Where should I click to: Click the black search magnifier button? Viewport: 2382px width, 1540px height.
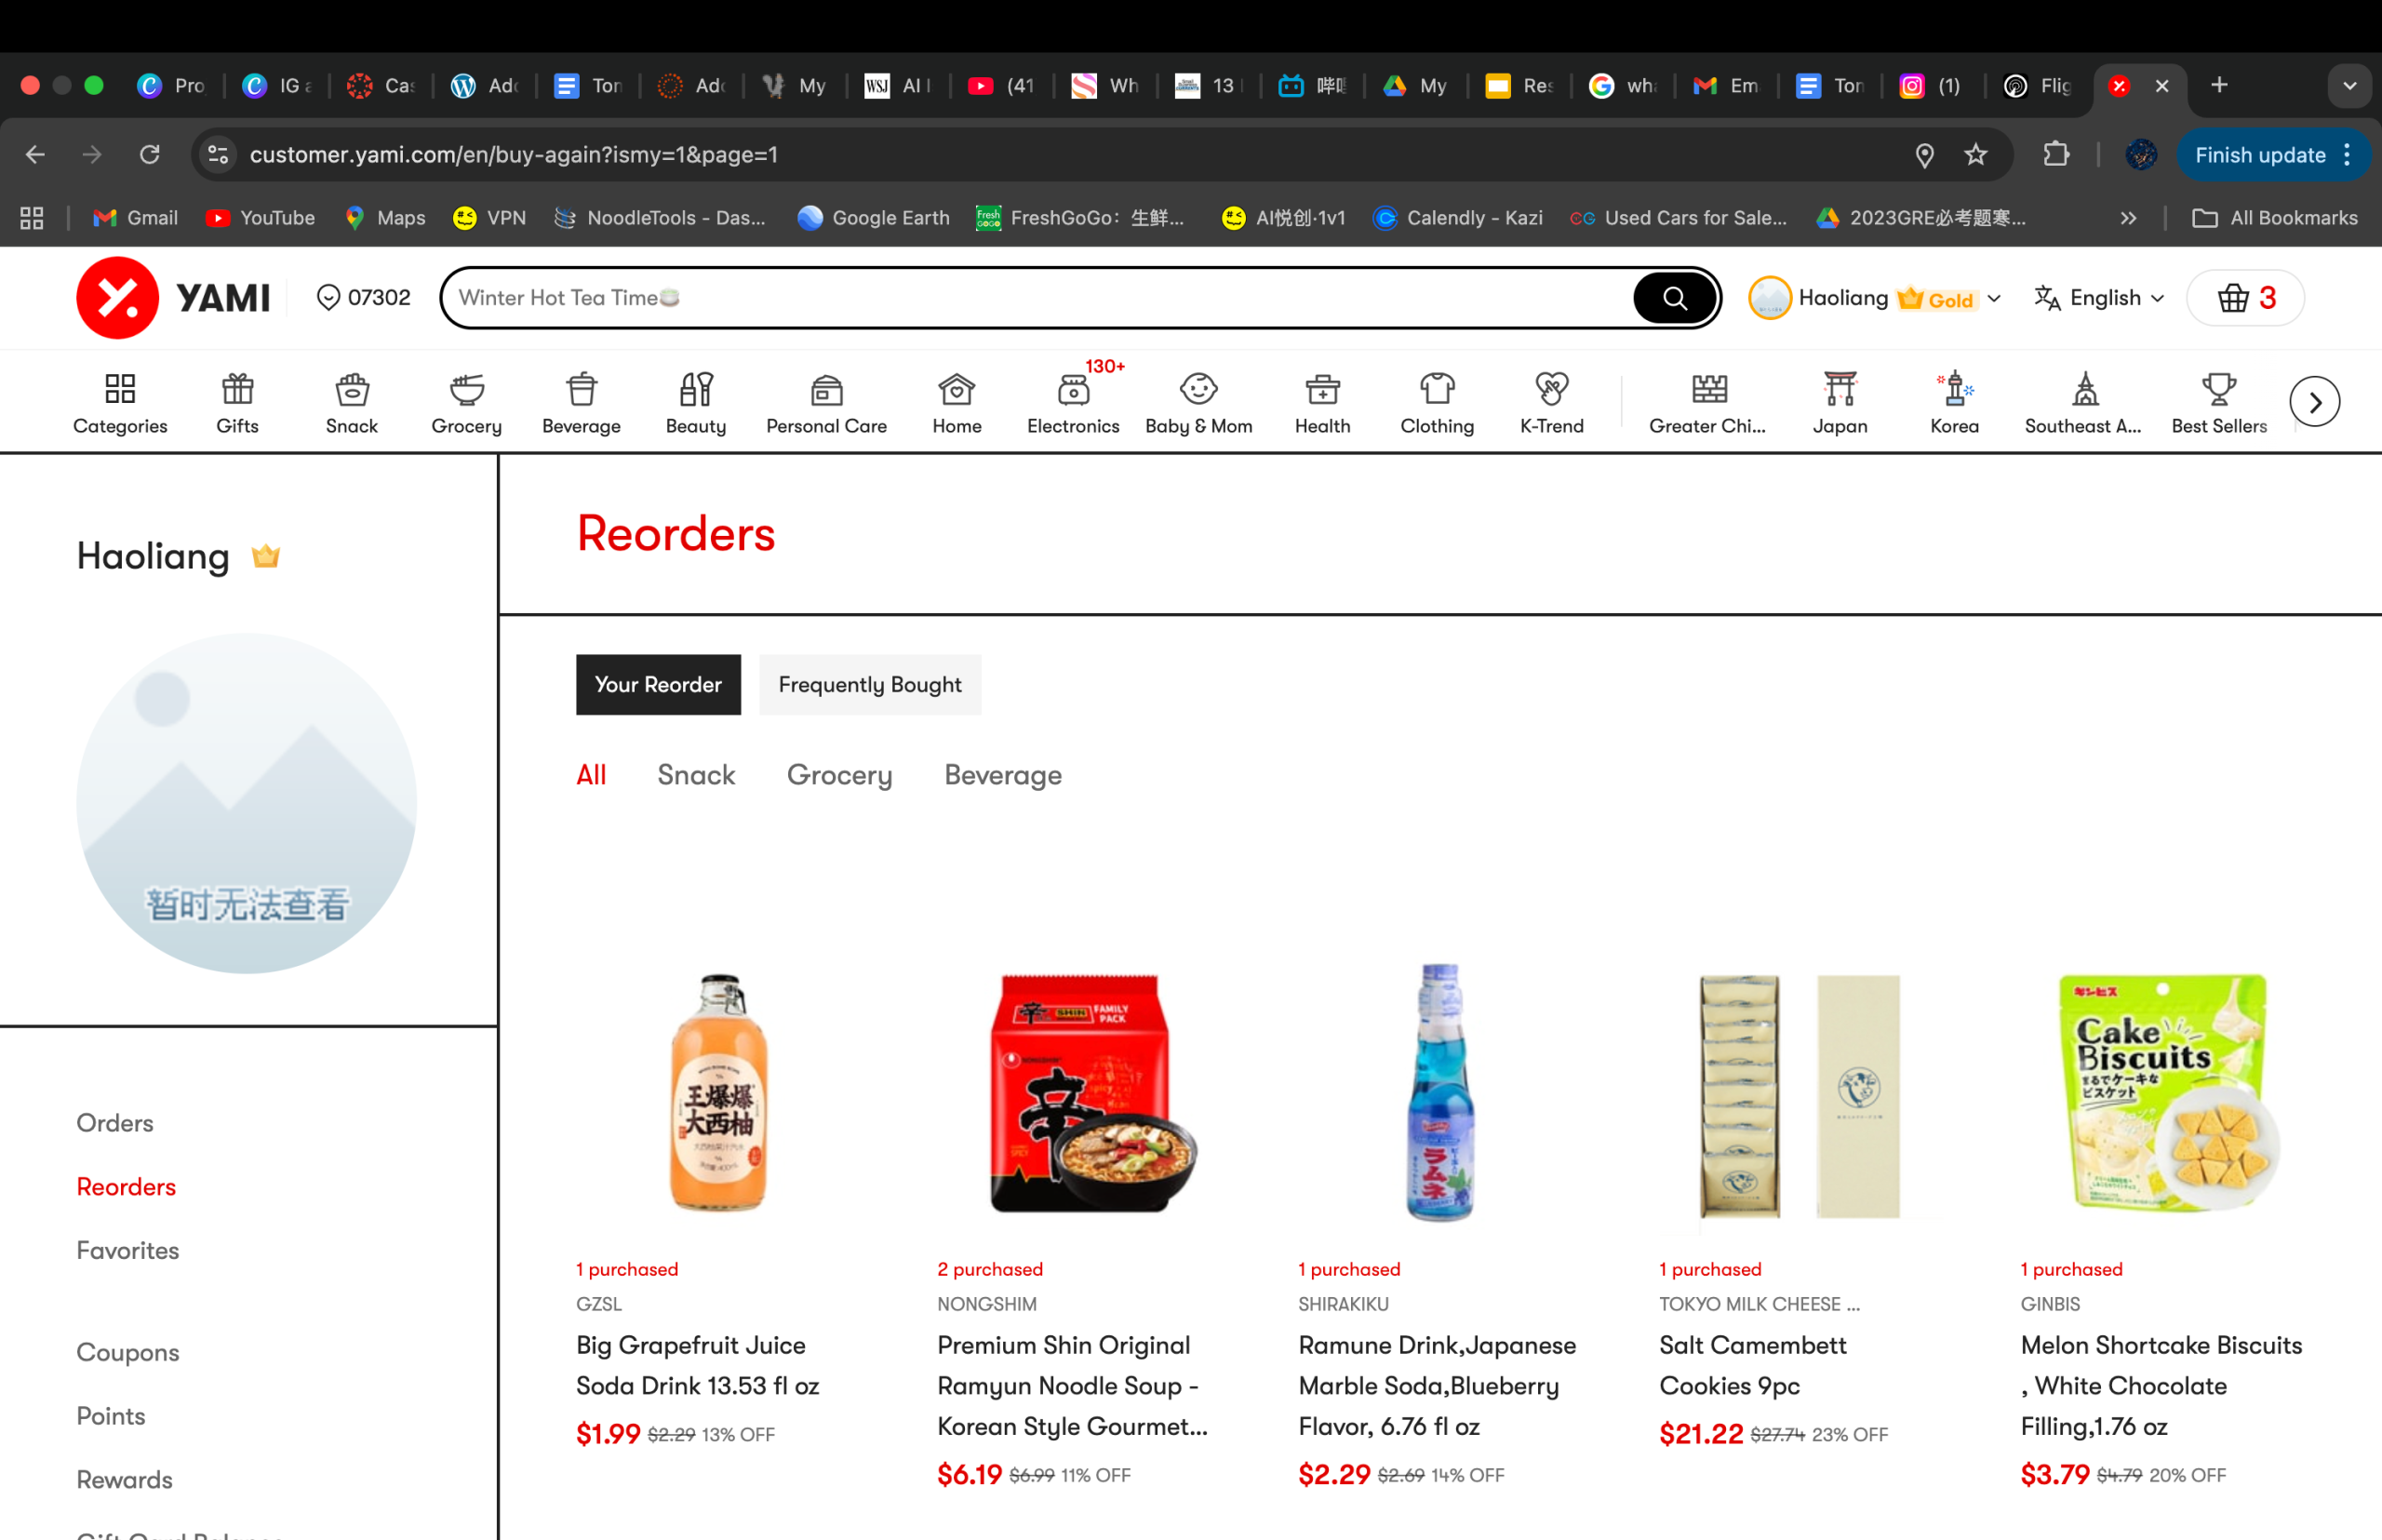(1674, 298)
